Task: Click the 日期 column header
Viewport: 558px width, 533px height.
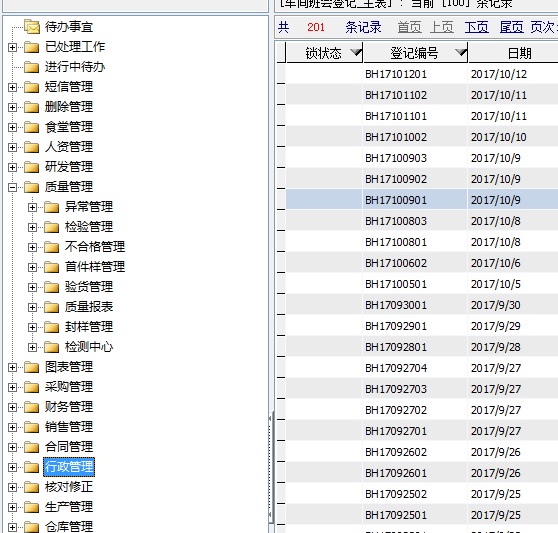Action: pos(519,53)
